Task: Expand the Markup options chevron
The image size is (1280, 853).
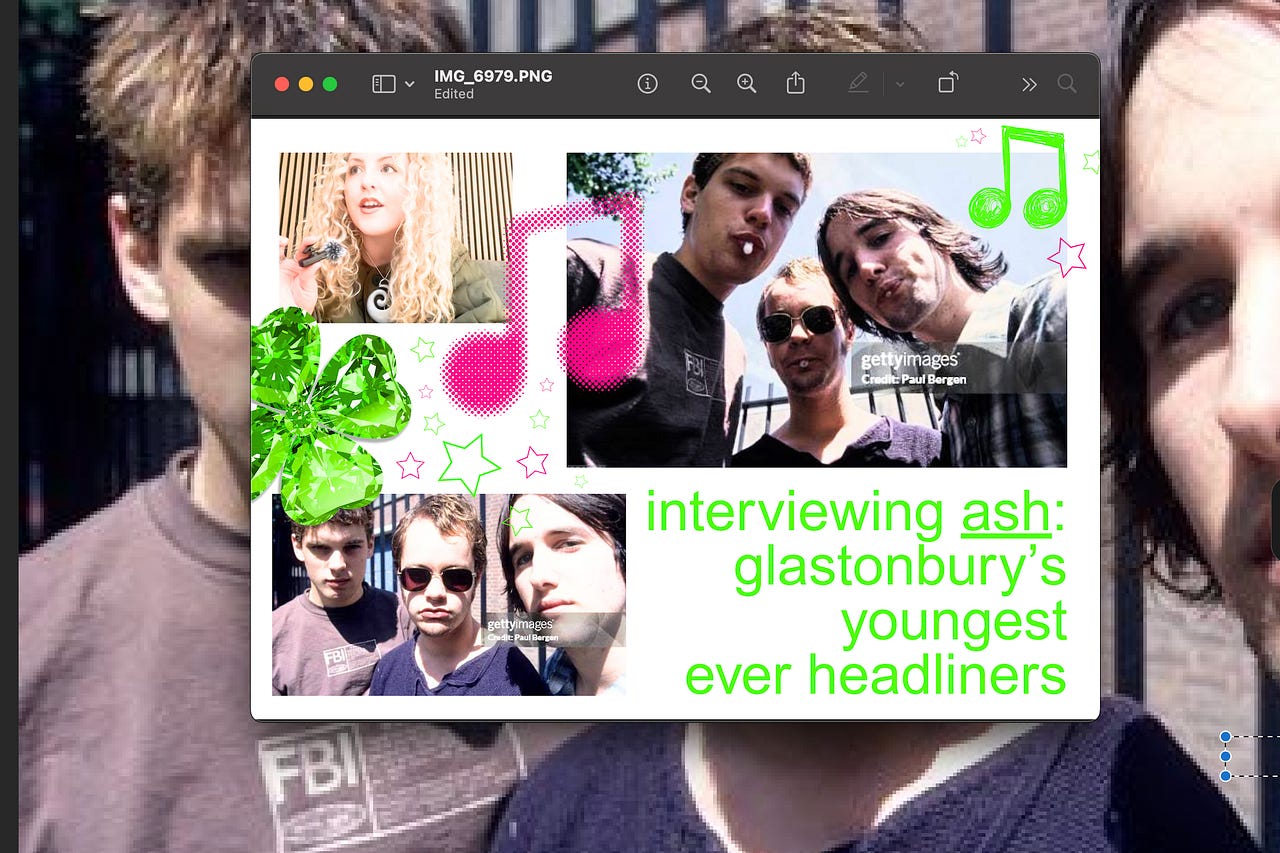Action: coord(900,84)
